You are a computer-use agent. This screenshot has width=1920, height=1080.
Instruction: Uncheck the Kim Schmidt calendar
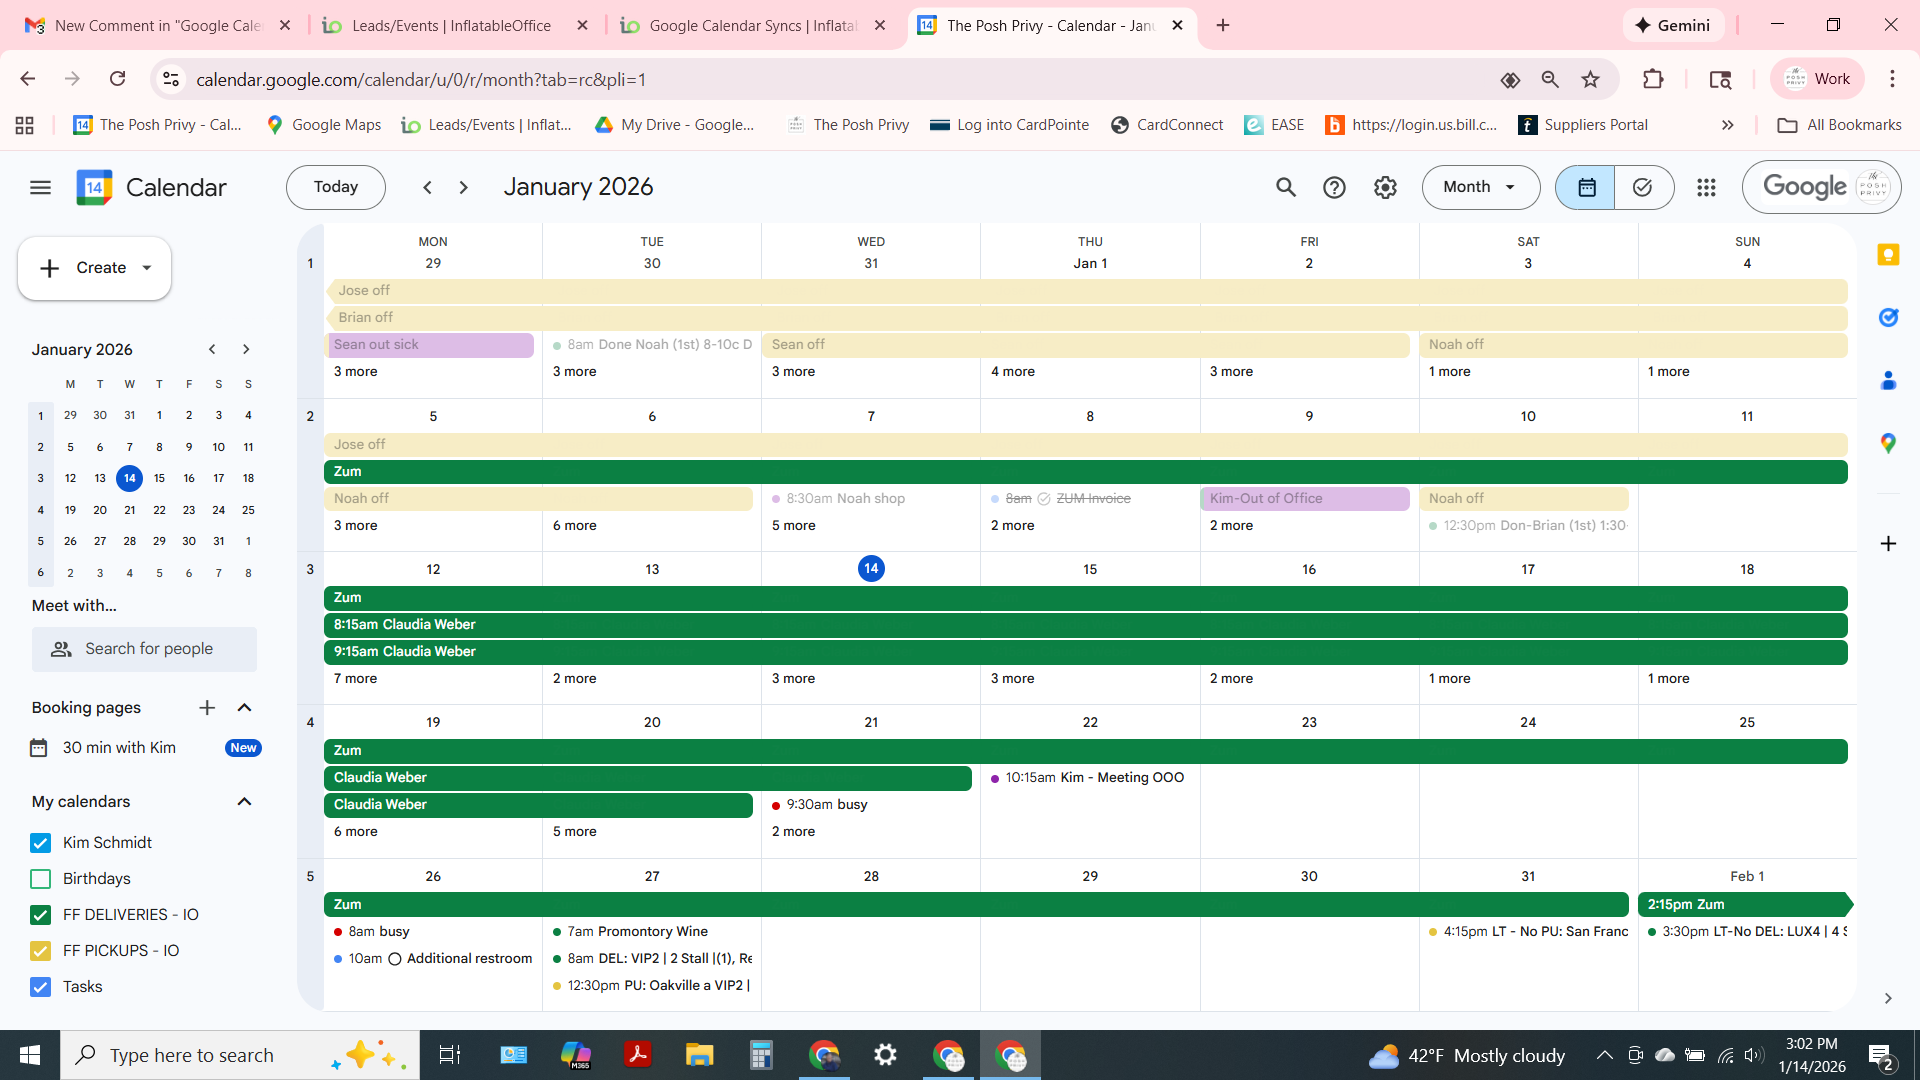click(x=40, y=843)
